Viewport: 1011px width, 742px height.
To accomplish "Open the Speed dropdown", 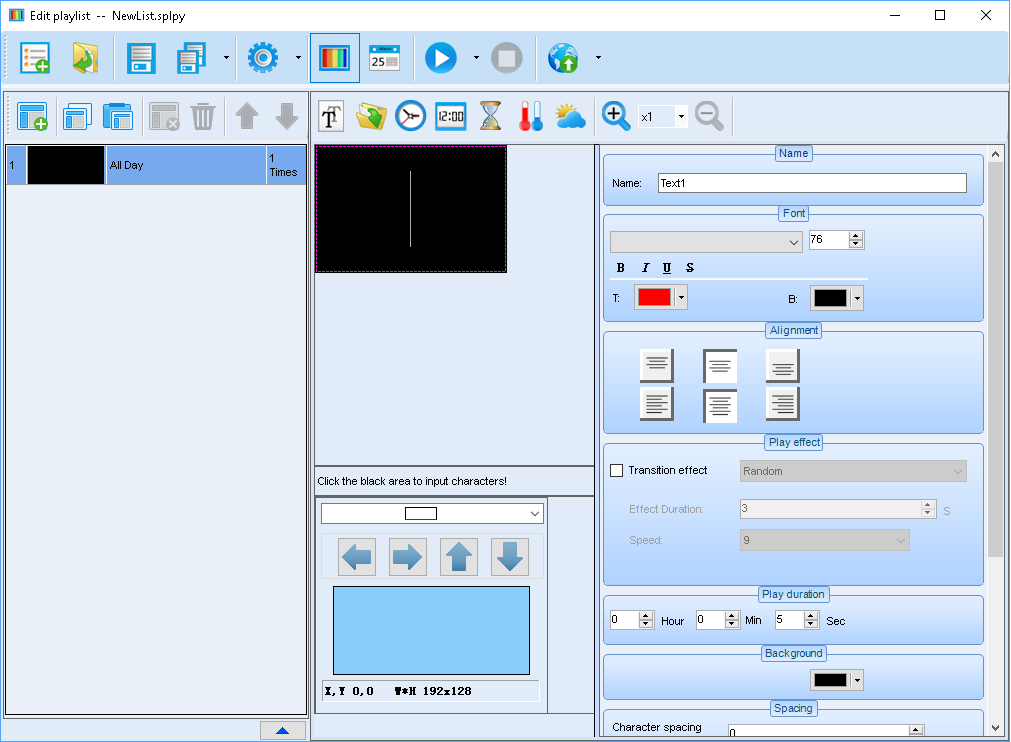I will pyautogui.click(x=825, y=540).
